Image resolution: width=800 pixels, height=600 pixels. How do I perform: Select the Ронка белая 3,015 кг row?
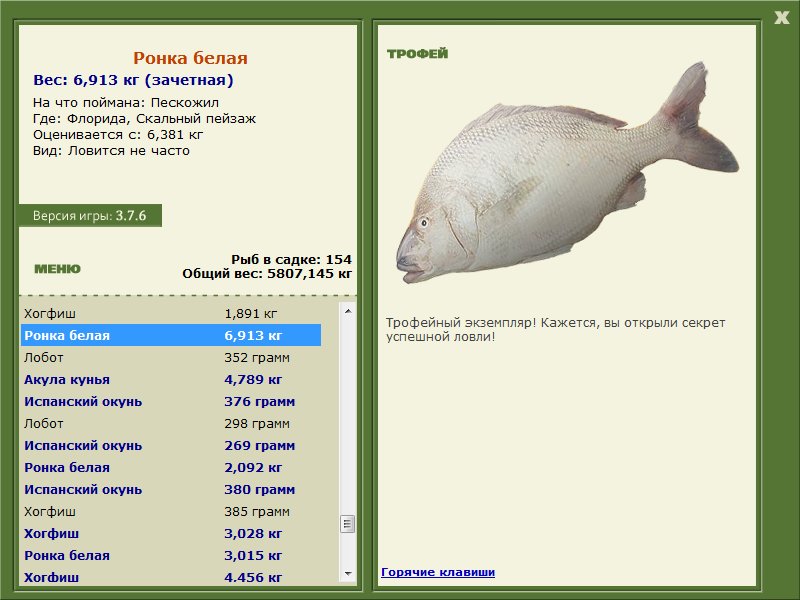(171, 555)
